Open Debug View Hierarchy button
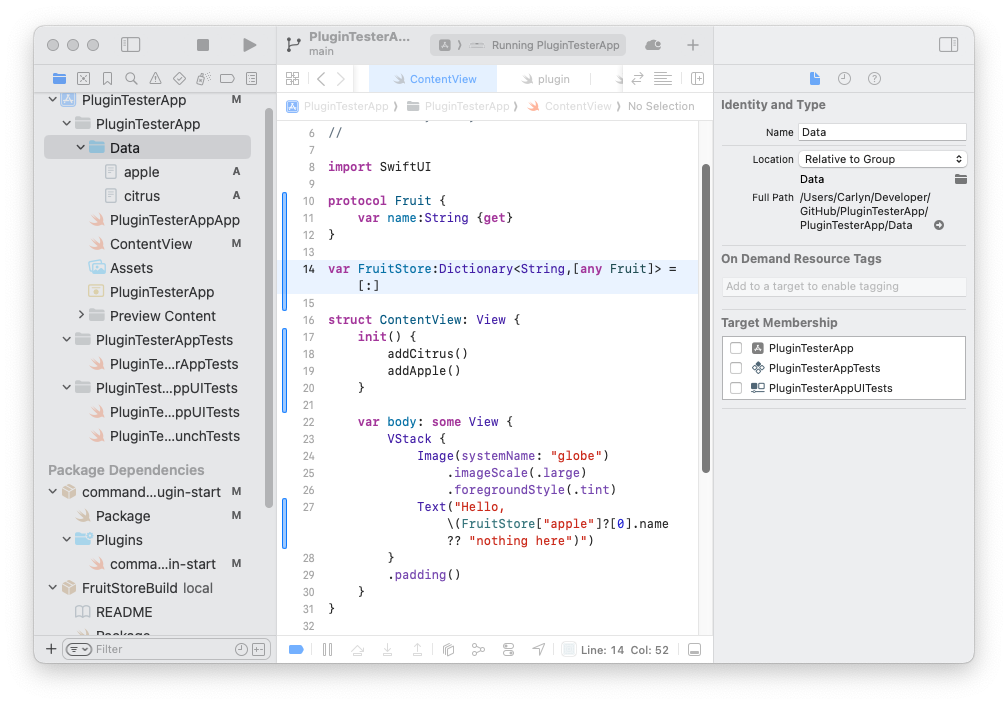1008x705 pixels. (449, 650)
